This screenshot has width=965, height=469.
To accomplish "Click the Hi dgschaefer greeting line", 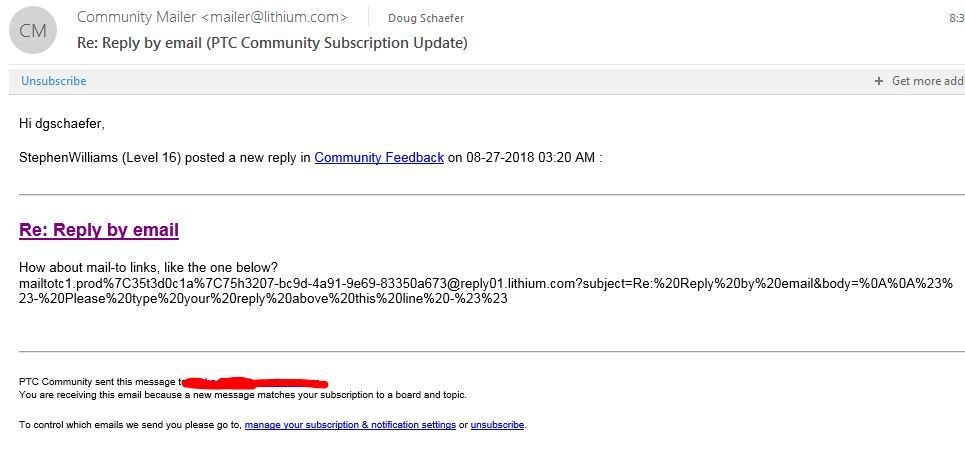I will click(x=62, y=124).
